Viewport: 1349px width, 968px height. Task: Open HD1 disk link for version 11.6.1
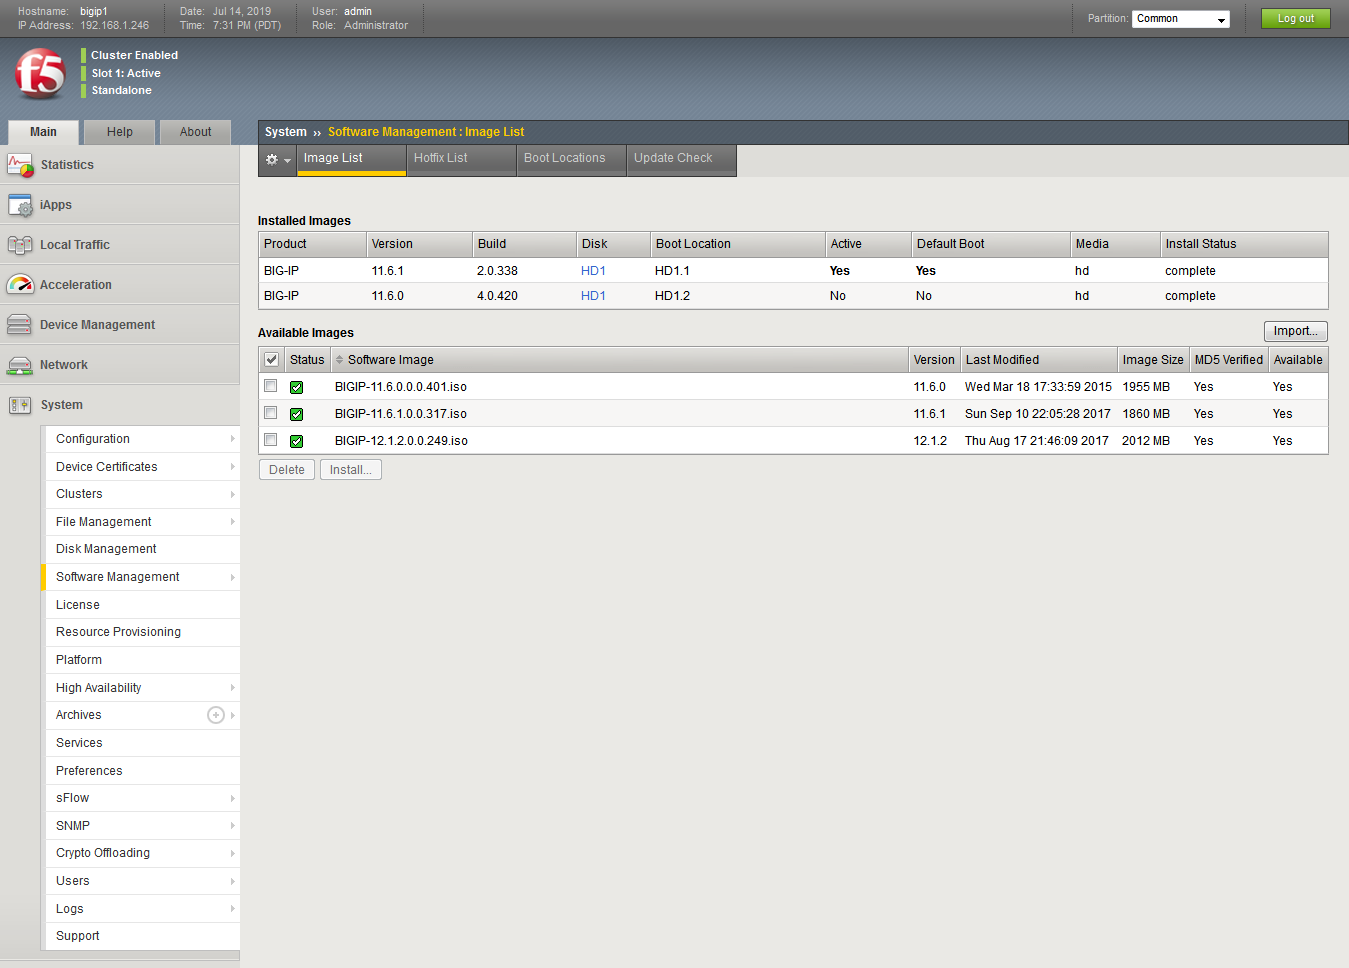pos(593,271)
